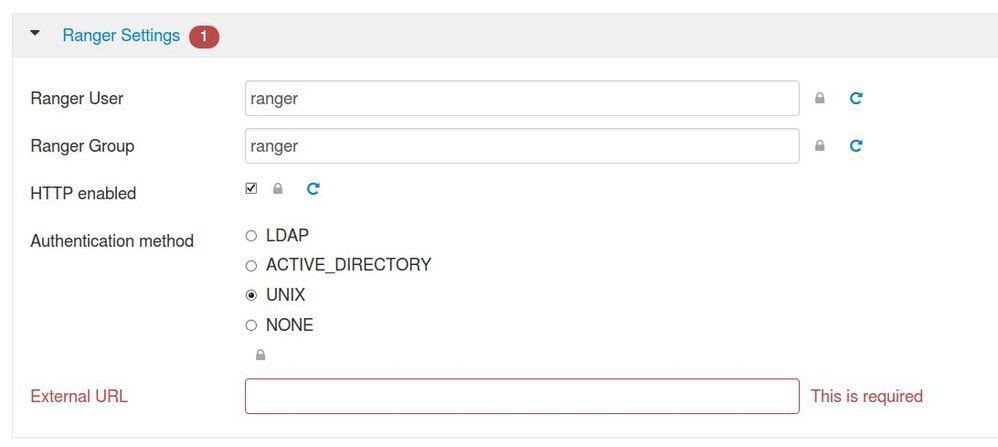
Task: Click lock icon beside Ranger User field
Action: (x=820, y=99)
